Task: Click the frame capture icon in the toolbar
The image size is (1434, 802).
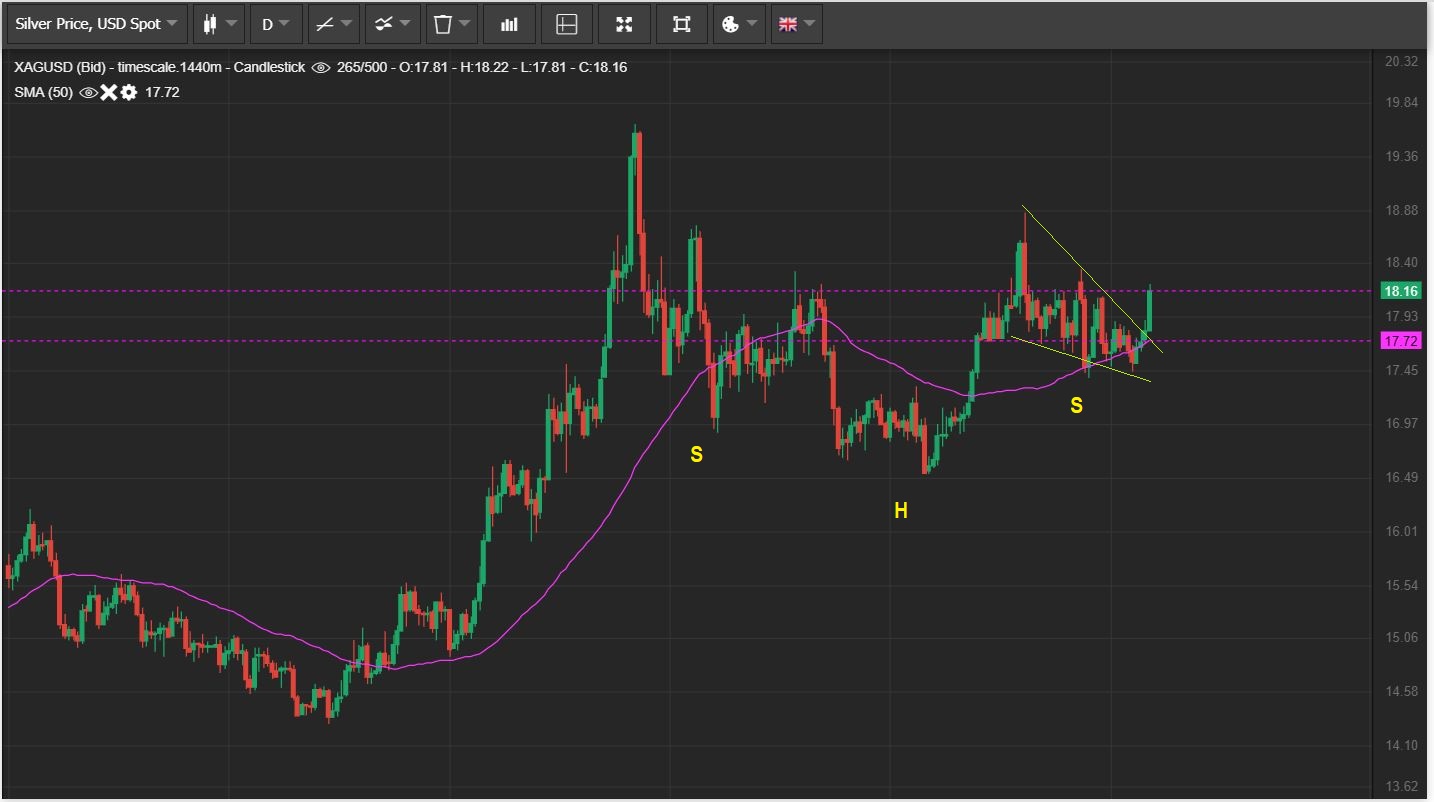Action: coord(682,24)
